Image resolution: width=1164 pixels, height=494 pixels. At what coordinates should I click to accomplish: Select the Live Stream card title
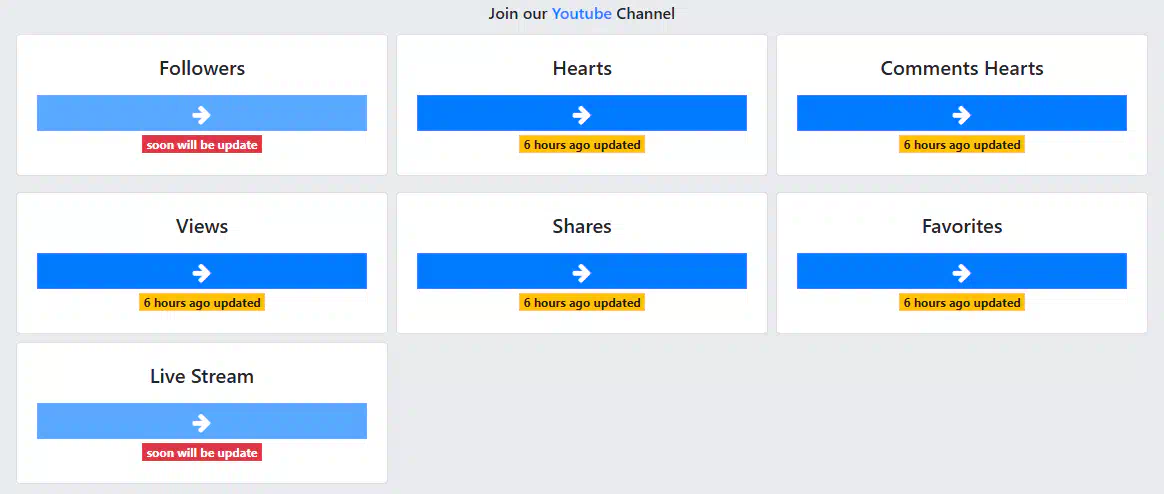pos(202,376)
